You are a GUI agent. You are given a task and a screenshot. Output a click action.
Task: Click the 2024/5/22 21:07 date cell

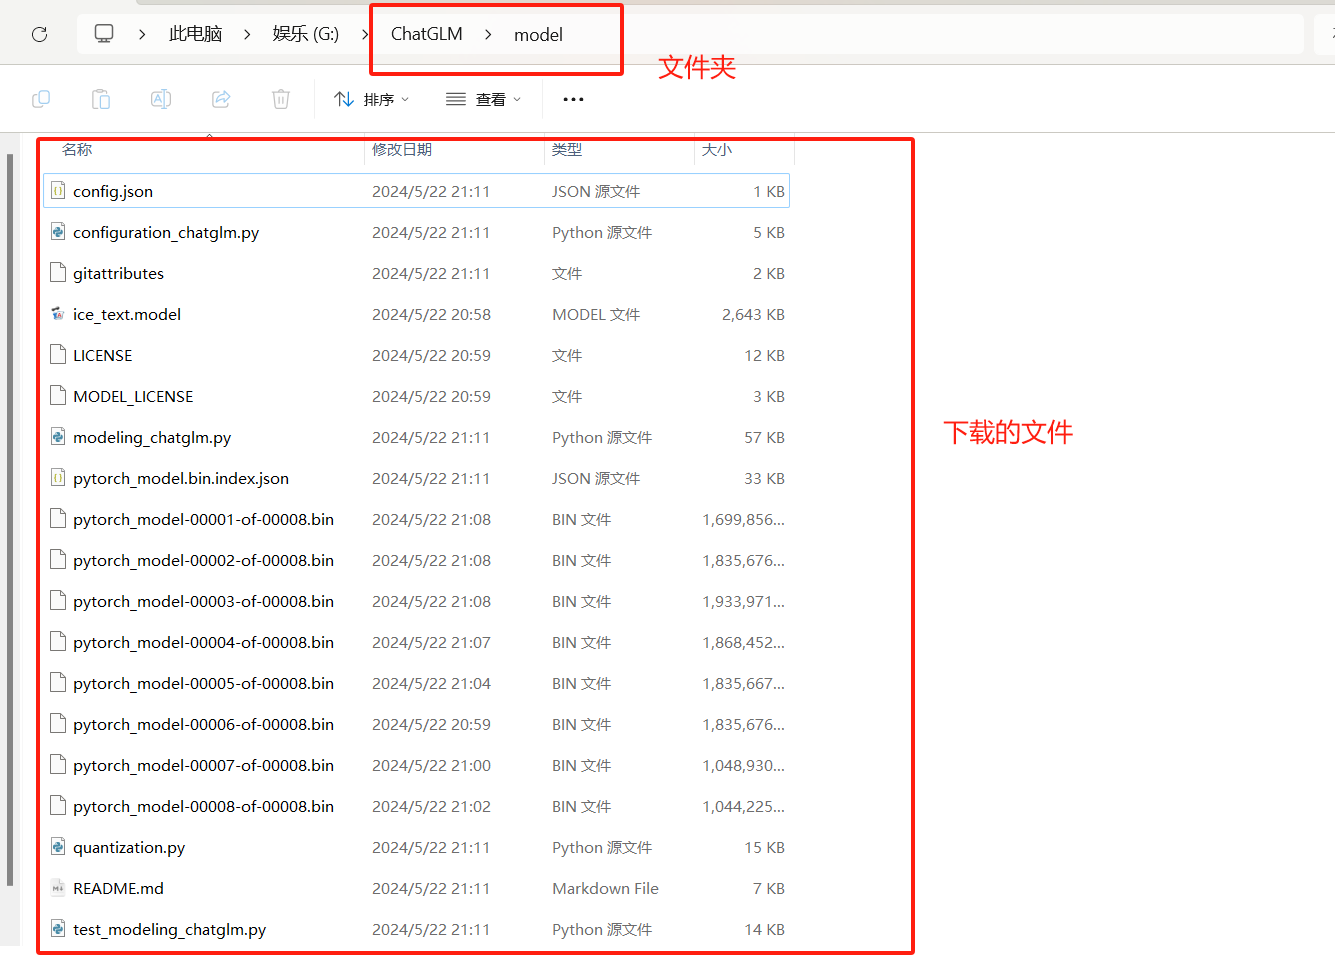point(431,642)
